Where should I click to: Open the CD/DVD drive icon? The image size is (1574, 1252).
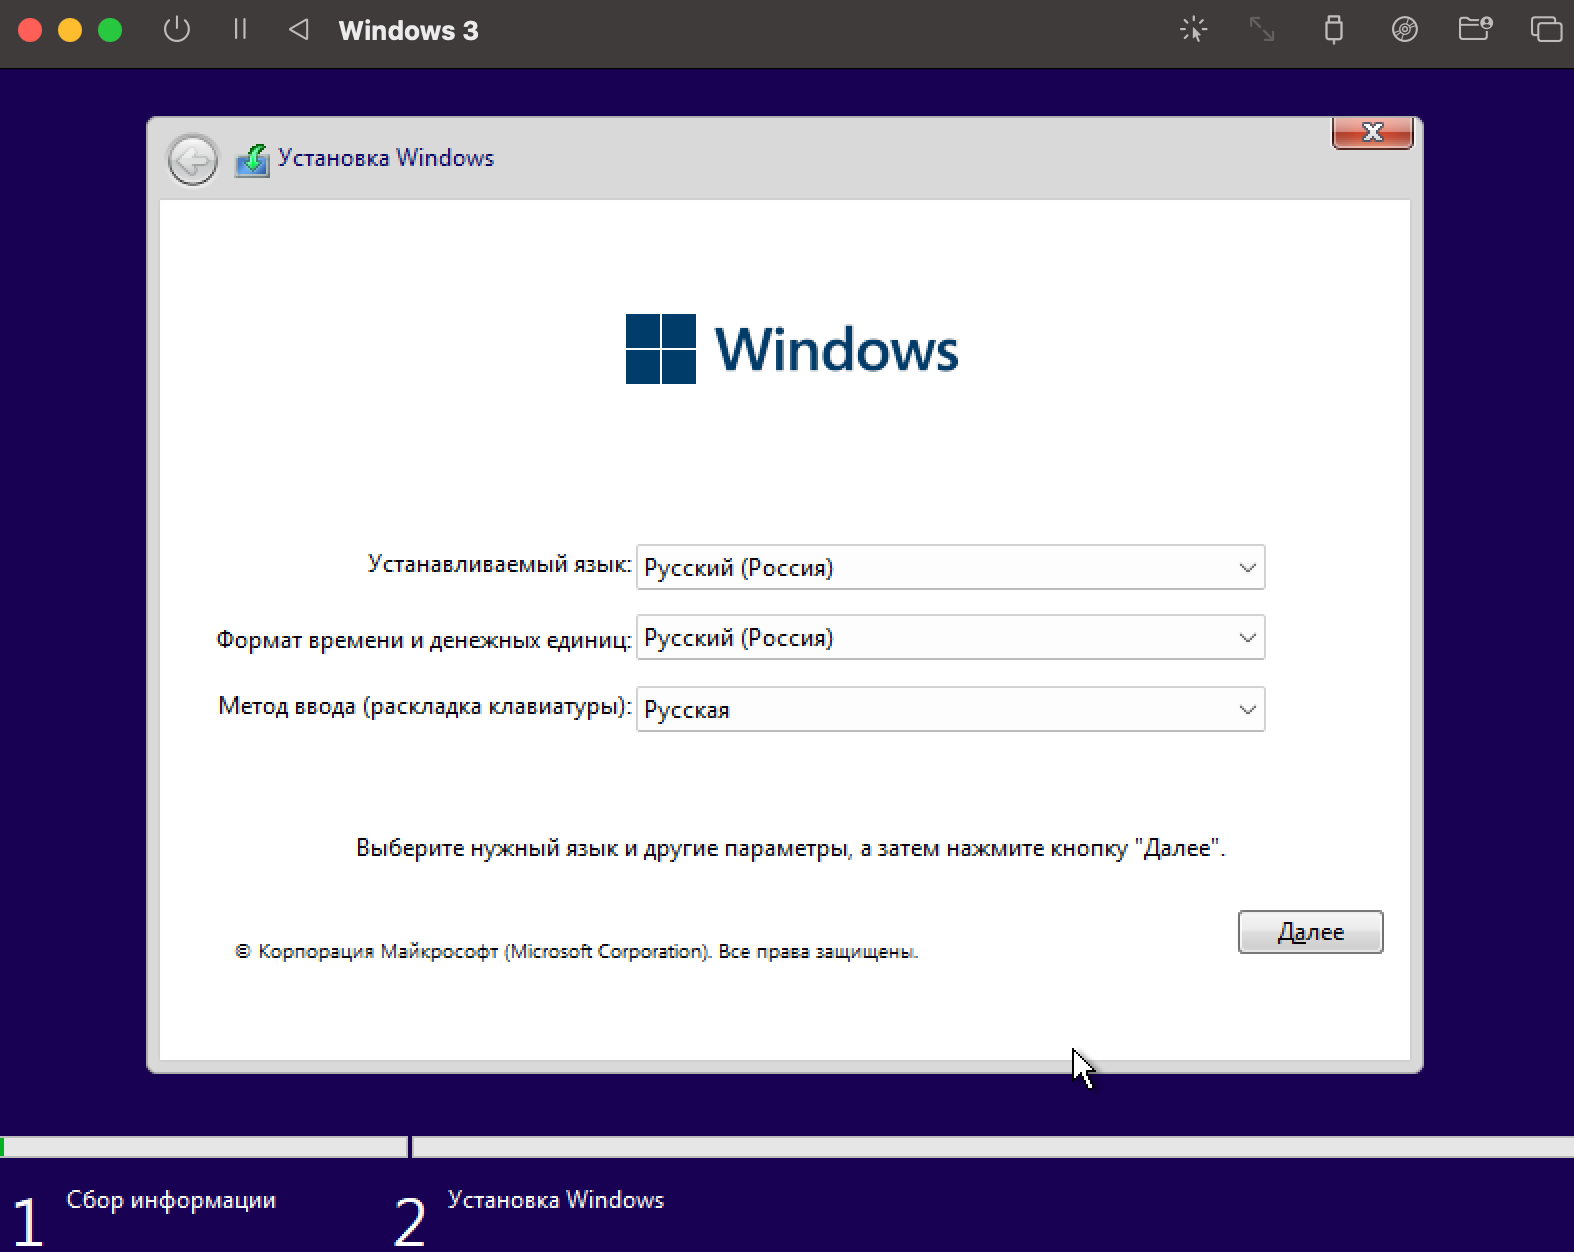1405,29
